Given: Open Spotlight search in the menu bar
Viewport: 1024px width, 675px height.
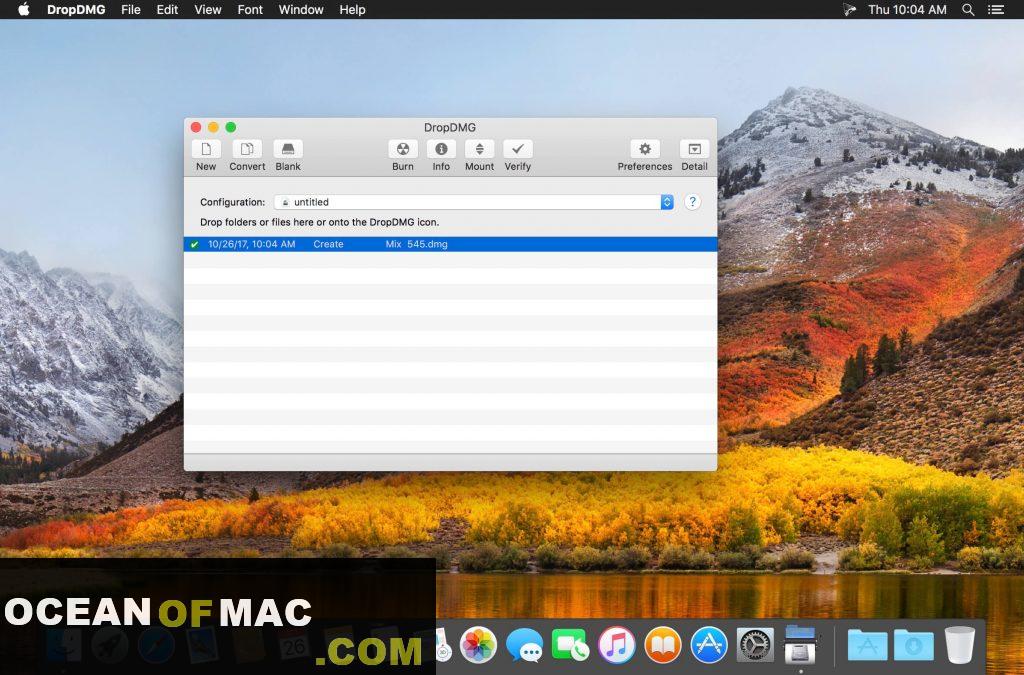Looking at the screenshot, I should [x=968, y=10].
